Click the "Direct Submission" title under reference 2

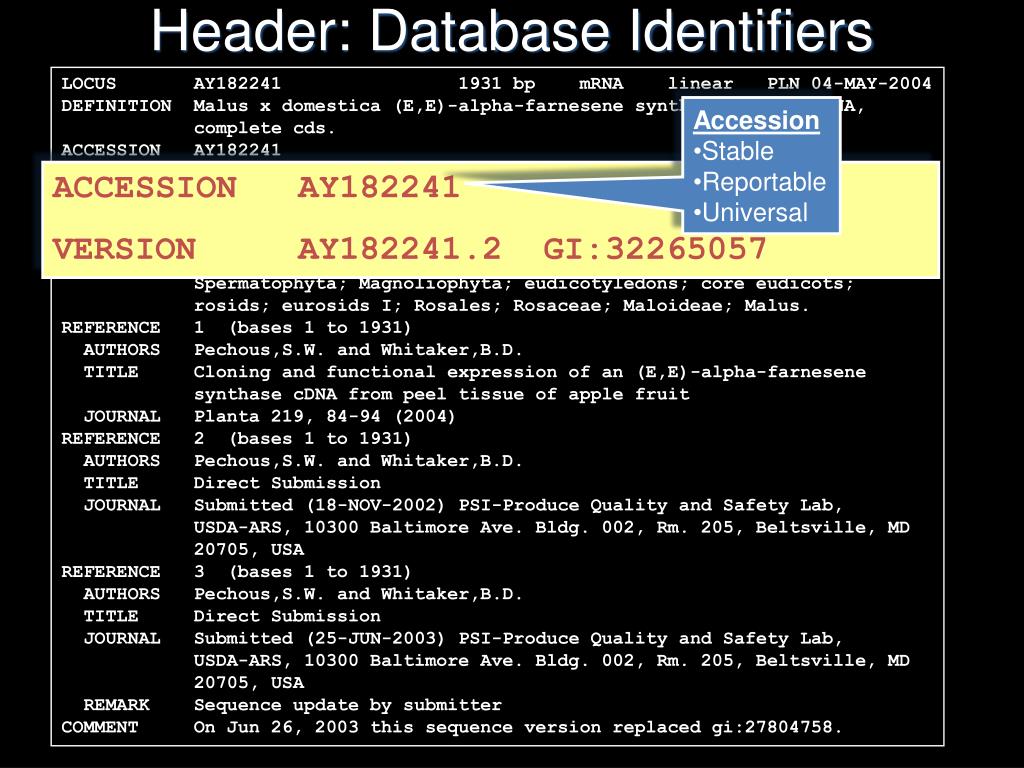pyautogui.click(x=287, y=483)
